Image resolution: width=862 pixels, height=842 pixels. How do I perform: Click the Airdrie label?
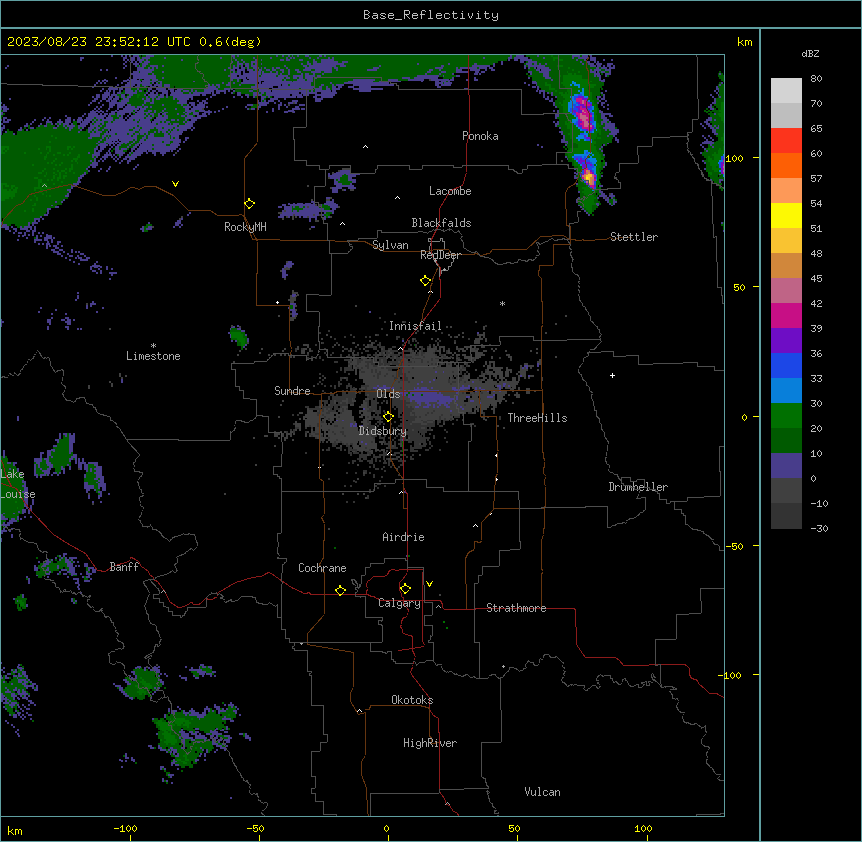tap(403, 537)
